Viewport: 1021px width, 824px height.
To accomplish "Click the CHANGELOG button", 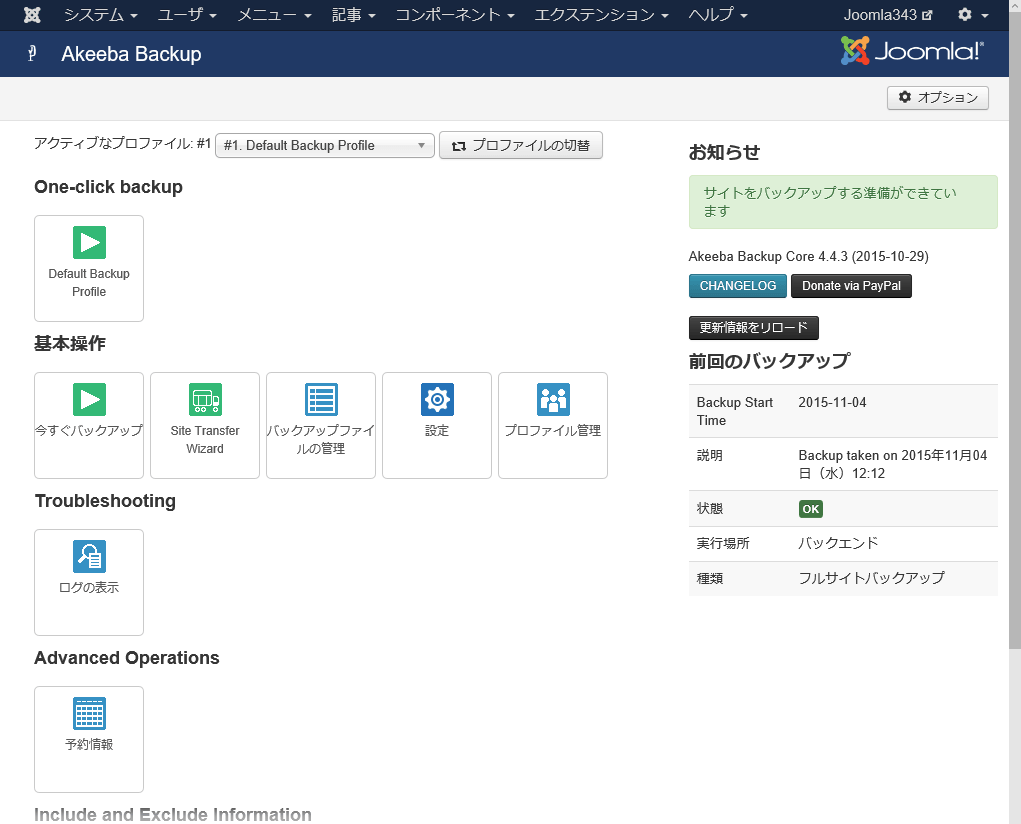I will coord(738,286).
